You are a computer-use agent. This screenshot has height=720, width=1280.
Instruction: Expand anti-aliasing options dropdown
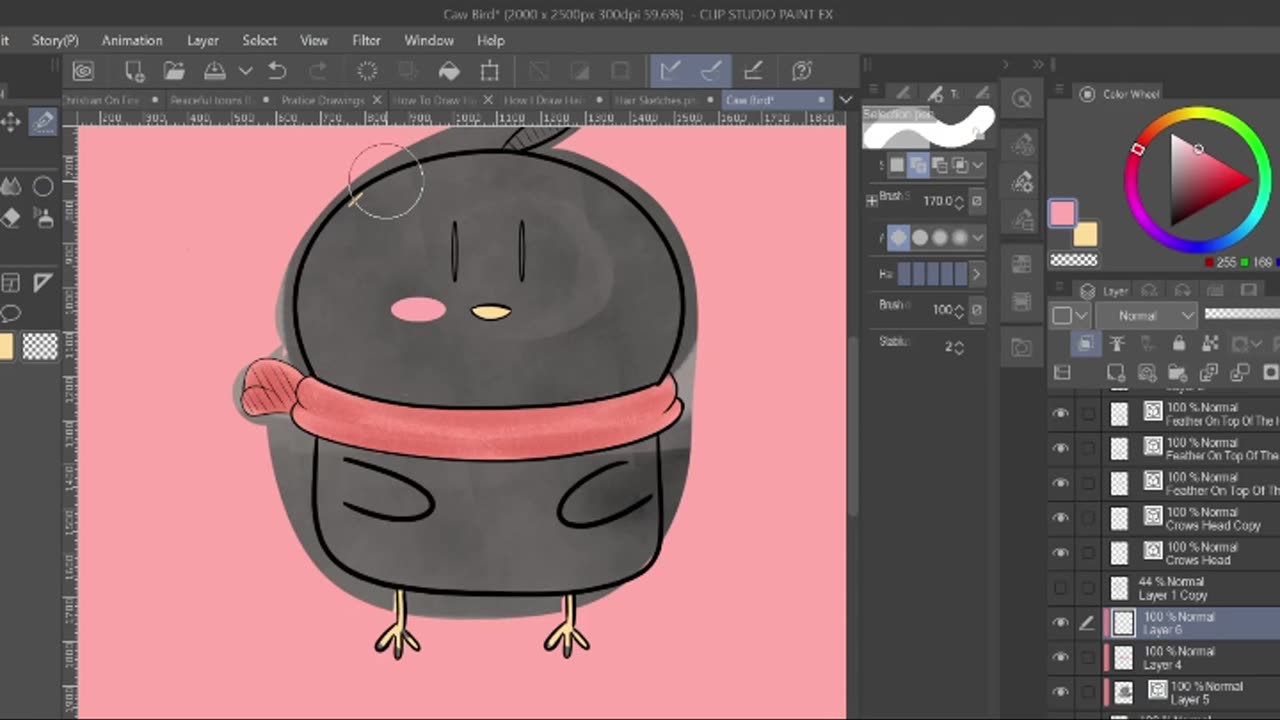(977, 237)
